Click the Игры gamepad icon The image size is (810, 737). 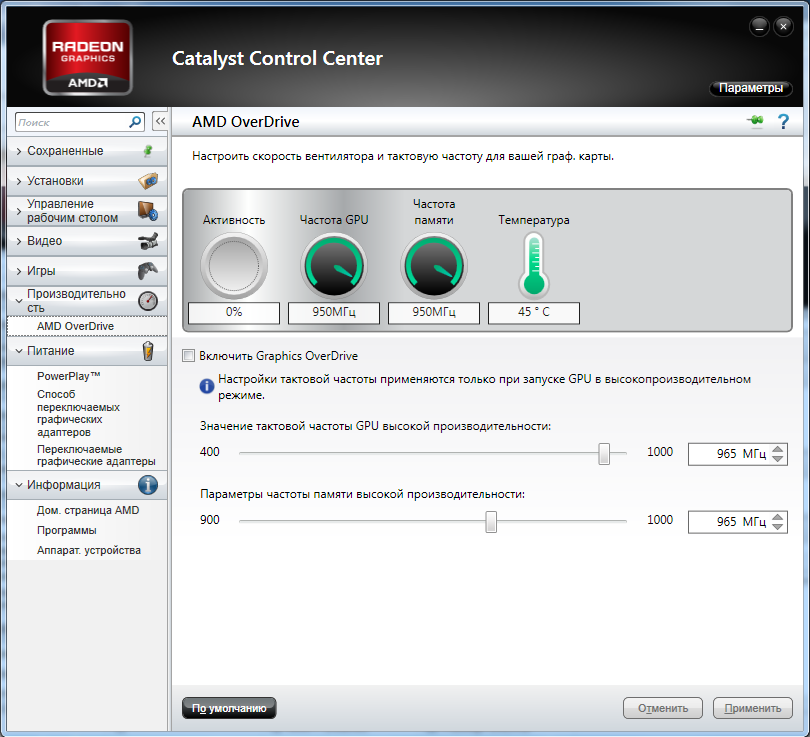[148, 270]
